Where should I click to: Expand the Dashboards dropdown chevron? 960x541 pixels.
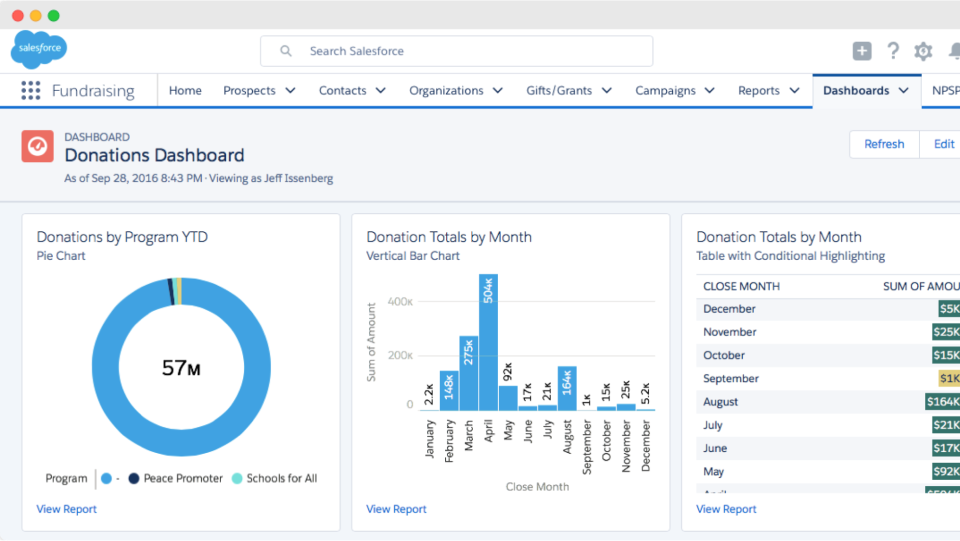(x=904, y=91)
